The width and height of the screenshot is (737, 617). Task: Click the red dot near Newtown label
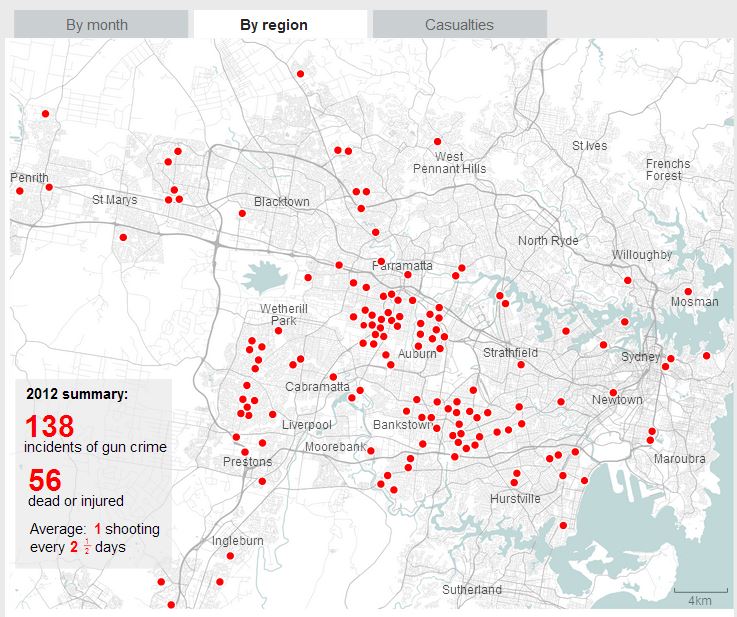coord(613,392)
